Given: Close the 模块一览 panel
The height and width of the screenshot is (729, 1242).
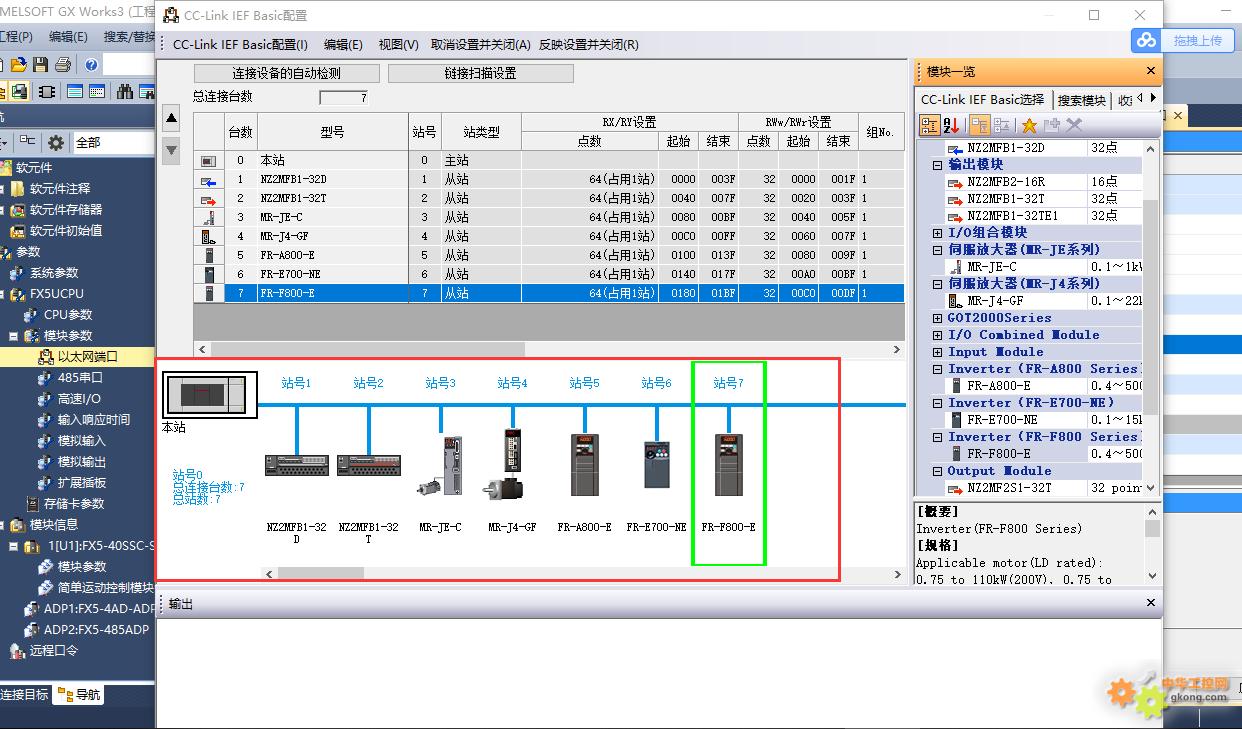Looking at the screenshot, I should click(x=1150, y=71).
